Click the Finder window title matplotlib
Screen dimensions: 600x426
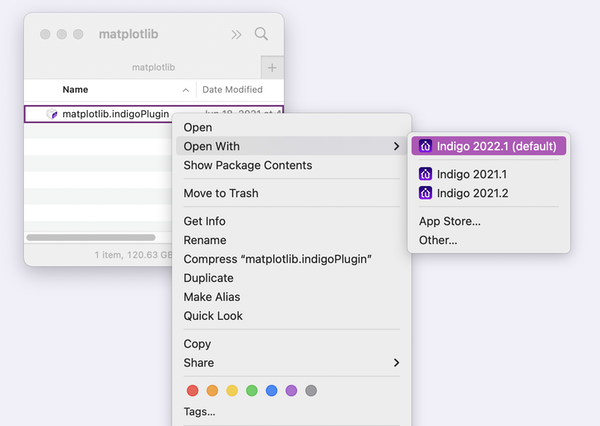(x=129, y=34)
